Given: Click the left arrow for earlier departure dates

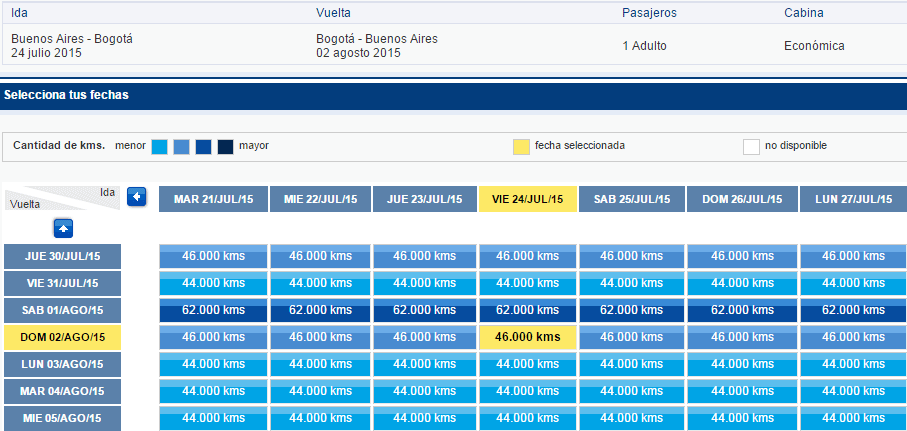Looking at the screenshot, I should click(x=137, y=197).
